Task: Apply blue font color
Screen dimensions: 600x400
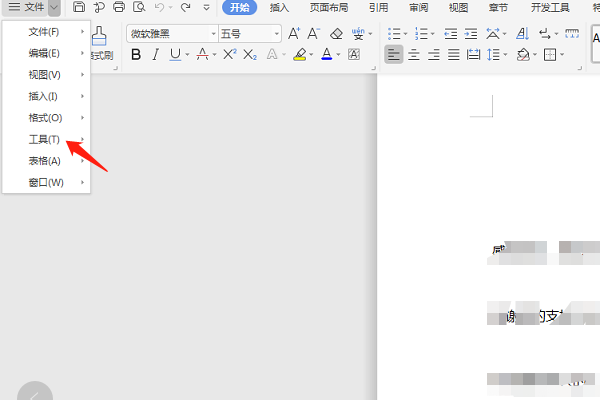Action: [x=327, y=54]
